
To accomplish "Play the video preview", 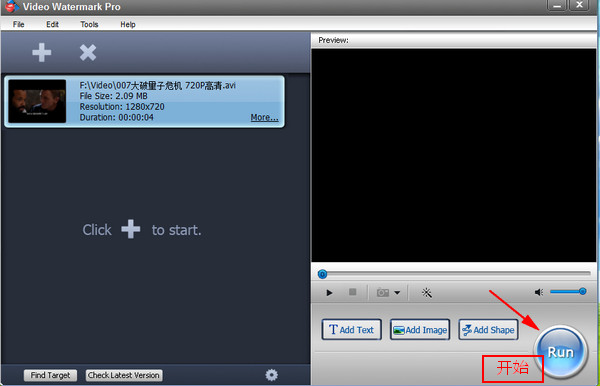I will click(329, 293).
